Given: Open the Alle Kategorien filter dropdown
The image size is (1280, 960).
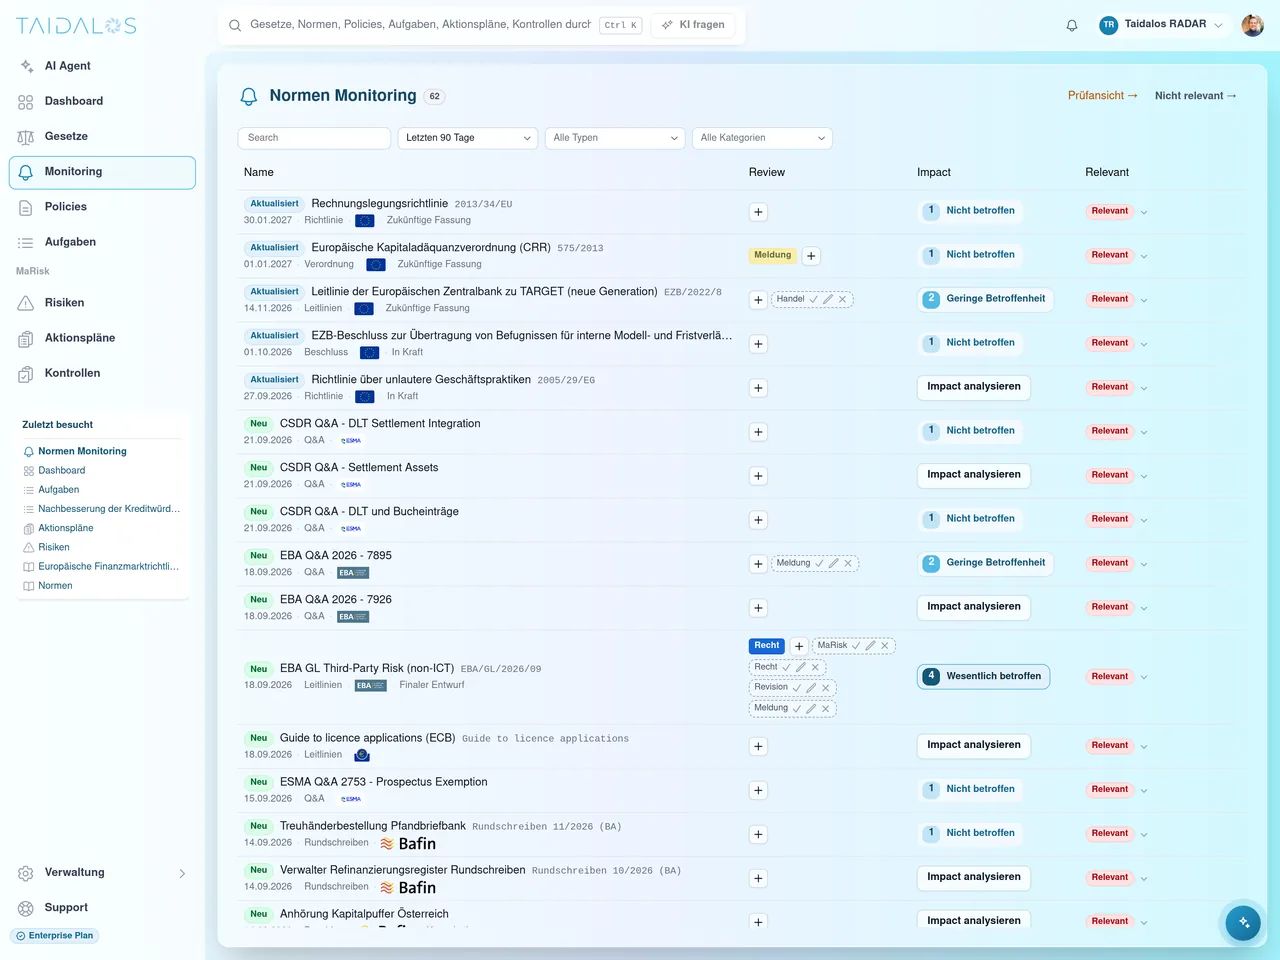Looking at the screenshot, I should (x=762, y=138).
